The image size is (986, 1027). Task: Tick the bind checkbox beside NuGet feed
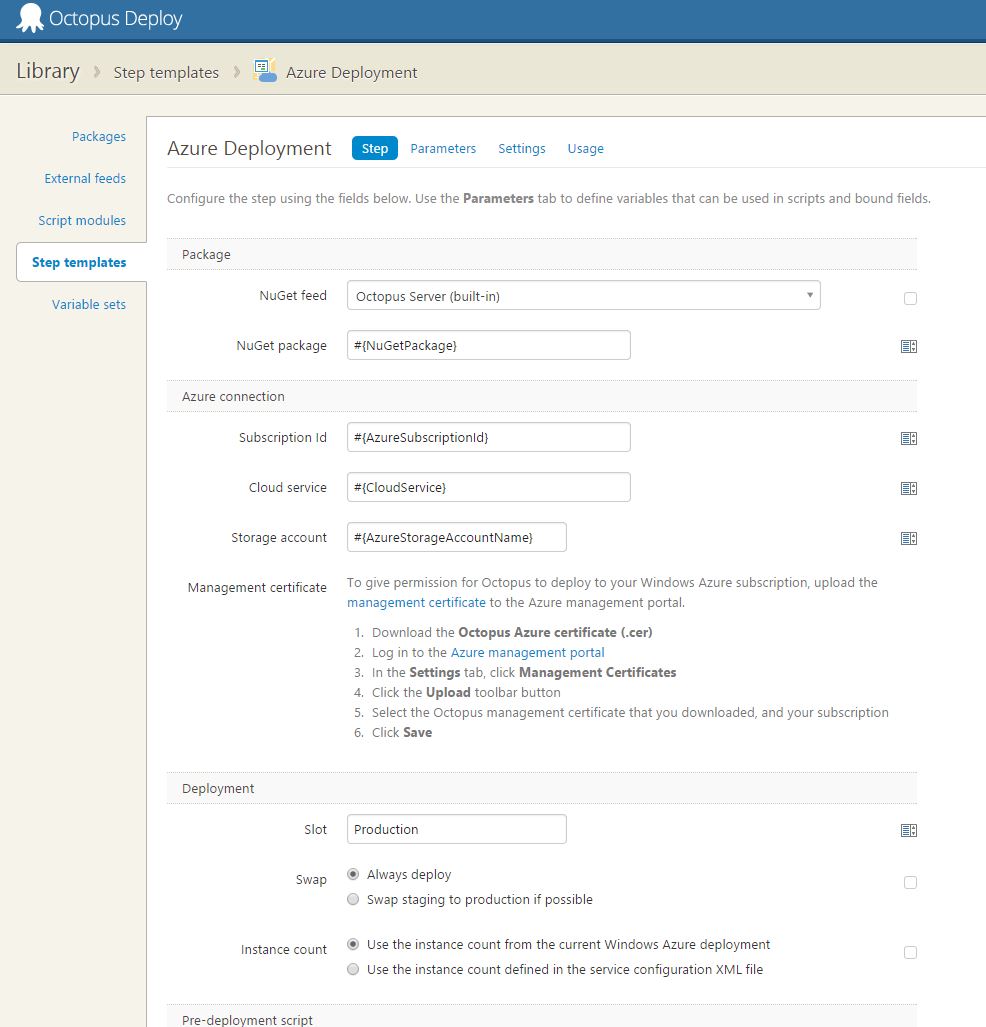(x=910, y=299)
